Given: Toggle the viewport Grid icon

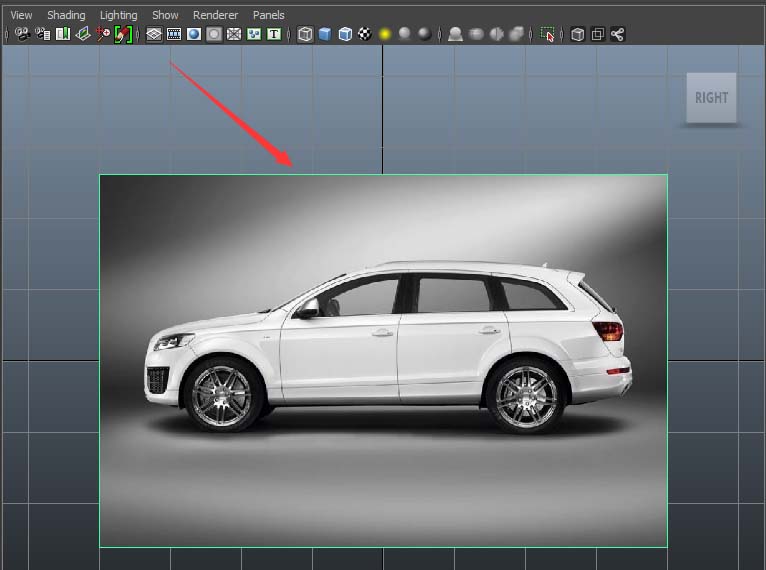Looking at the screenshot, I should 154,34.
